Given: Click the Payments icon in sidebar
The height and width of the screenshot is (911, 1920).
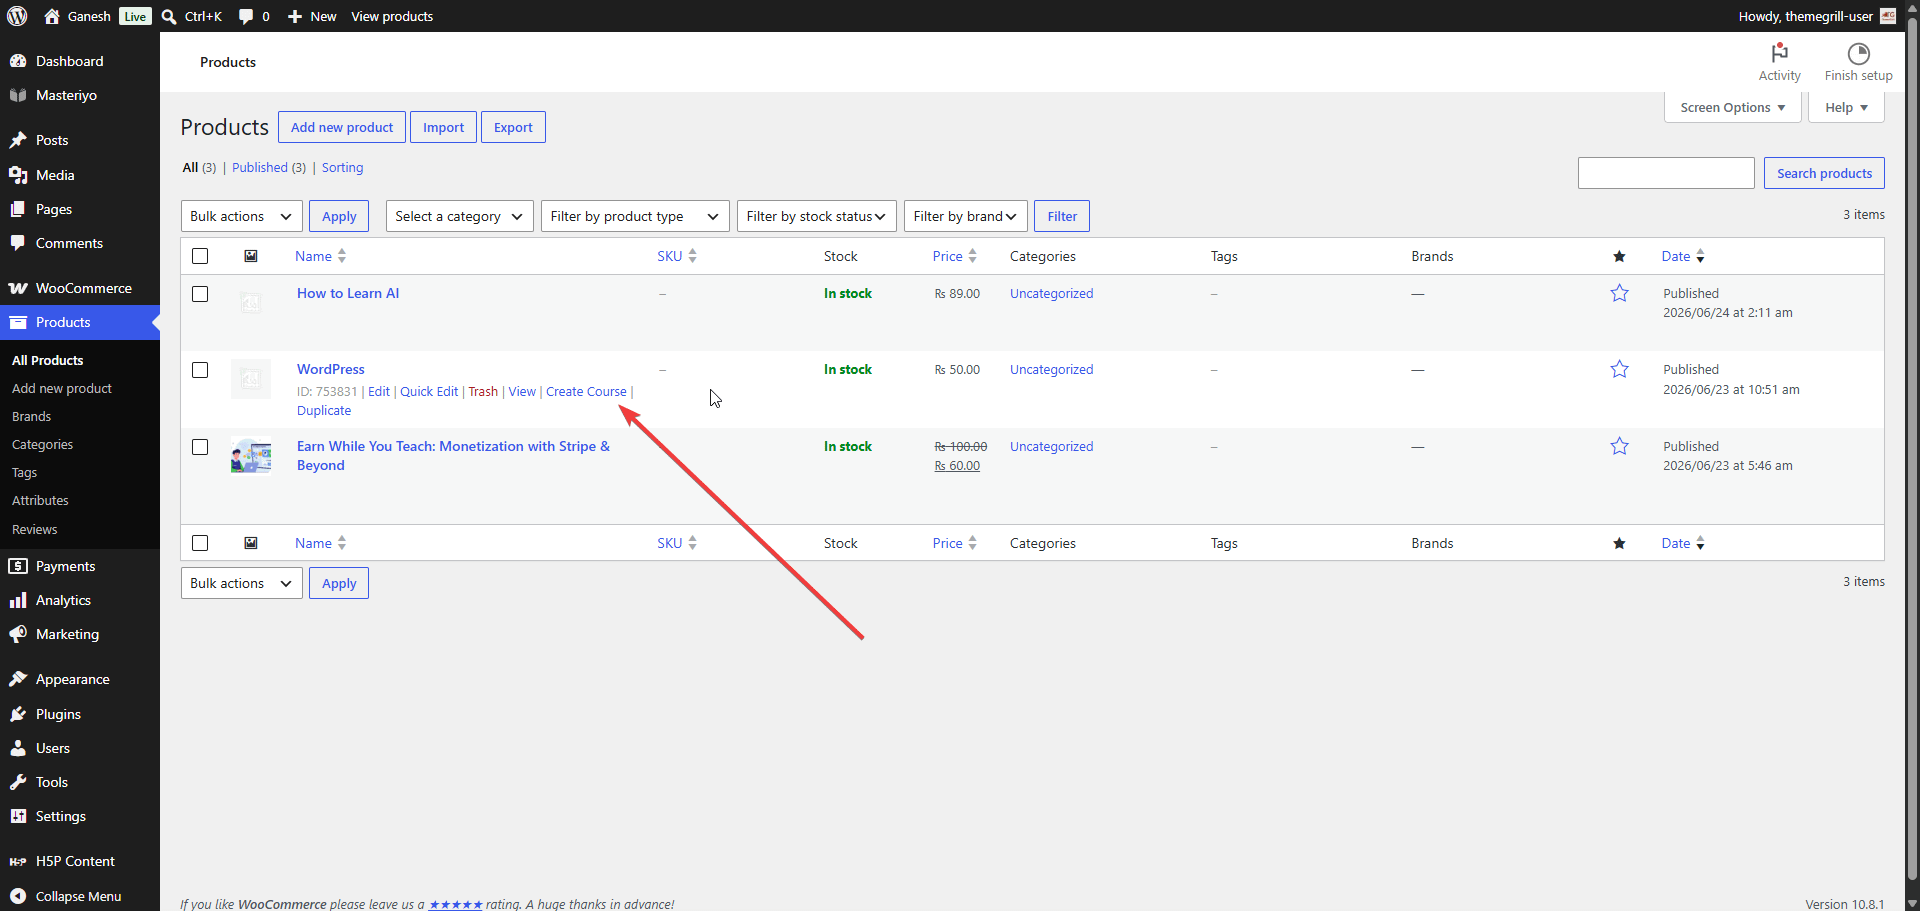Looking at the screenshot, I should (x=18, y=566).
